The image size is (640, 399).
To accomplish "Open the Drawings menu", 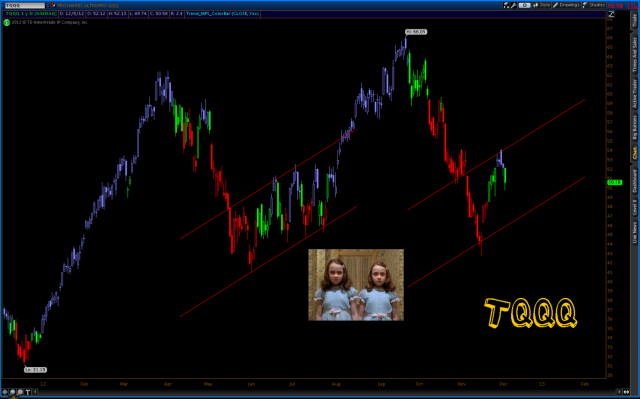I will 566,5.
